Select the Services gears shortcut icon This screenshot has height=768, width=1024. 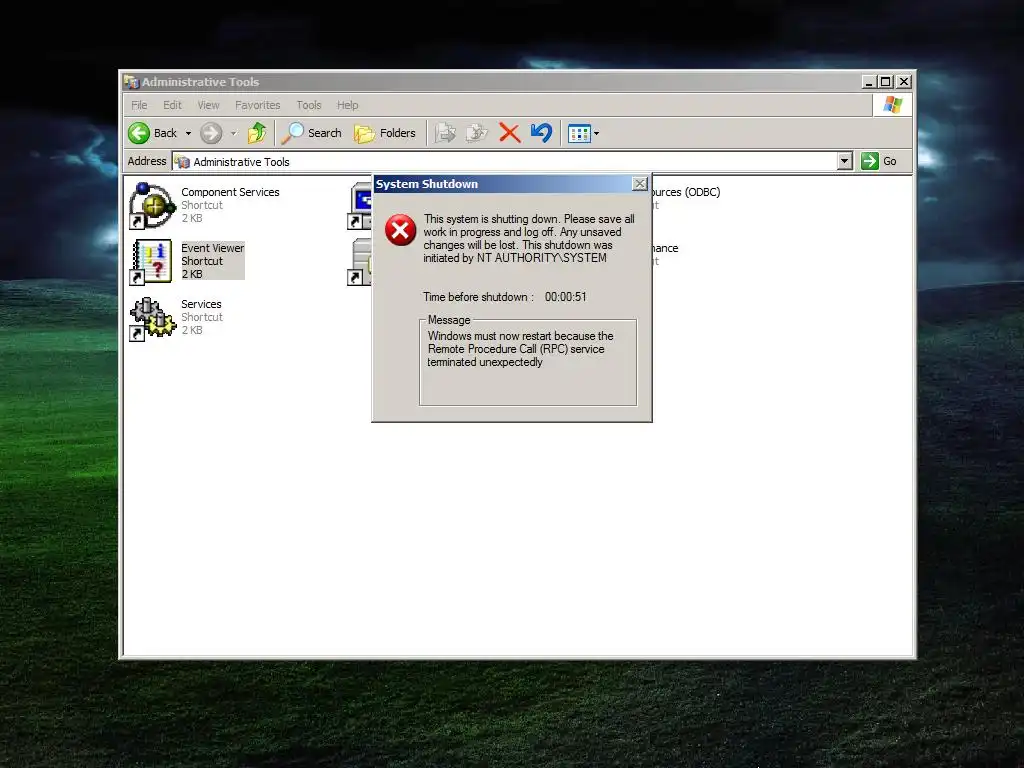152,319
